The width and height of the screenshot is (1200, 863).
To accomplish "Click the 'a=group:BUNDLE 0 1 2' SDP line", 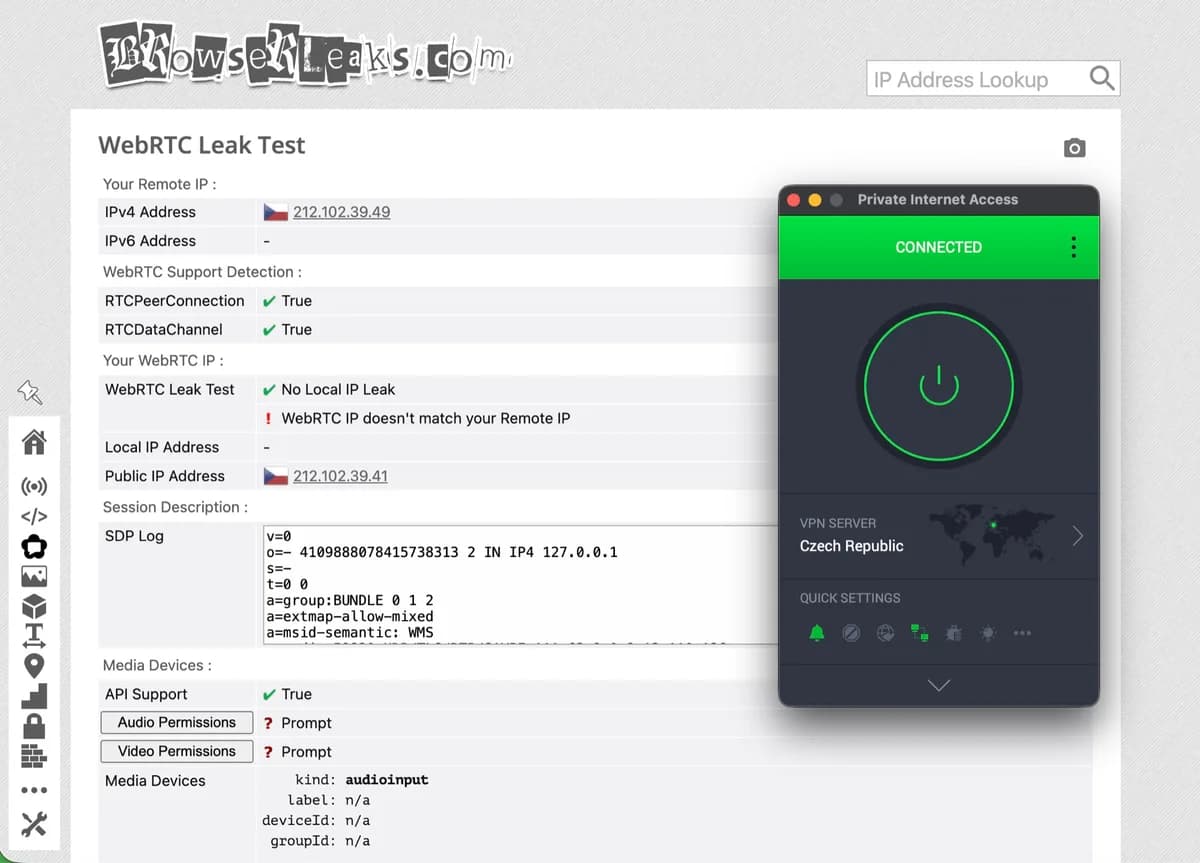I will (349, 600).
